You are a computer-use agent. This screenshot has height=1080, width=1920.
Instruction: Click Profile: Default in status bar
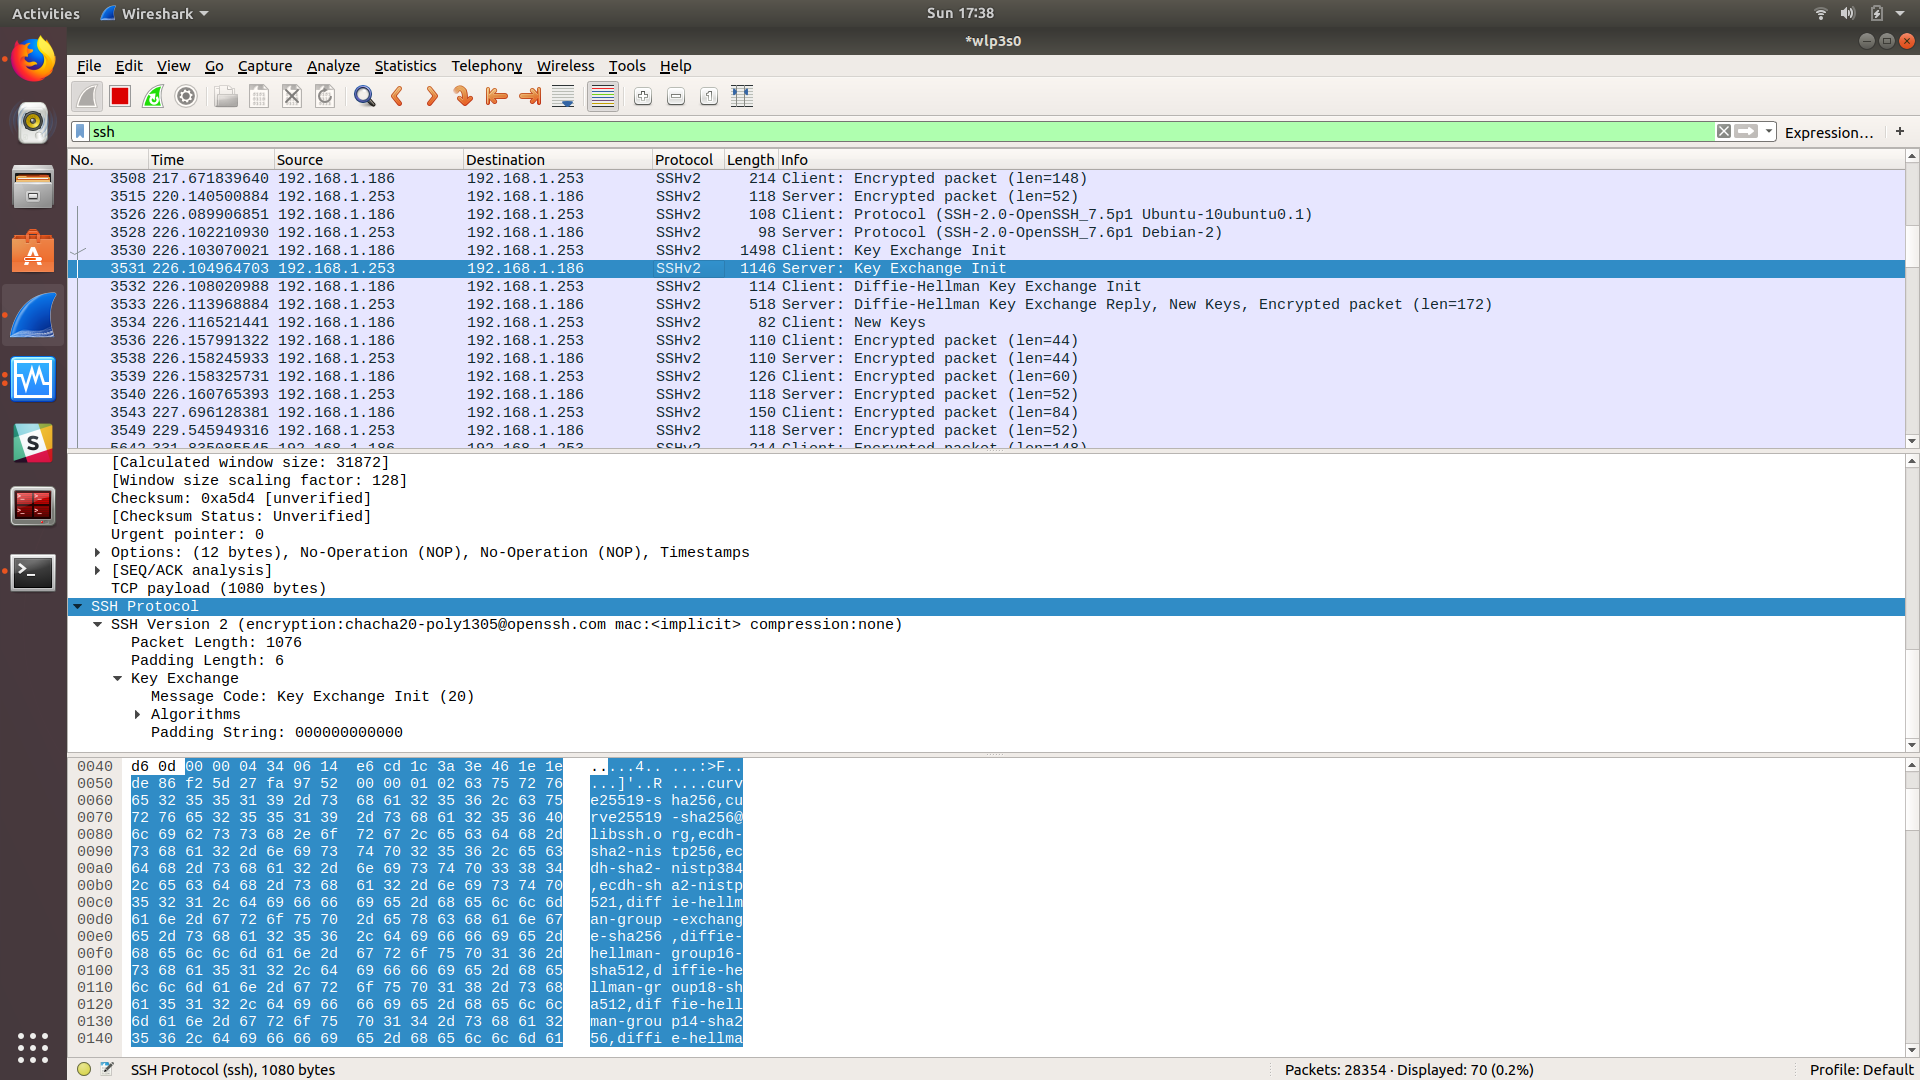[x=1861, y=1069]
